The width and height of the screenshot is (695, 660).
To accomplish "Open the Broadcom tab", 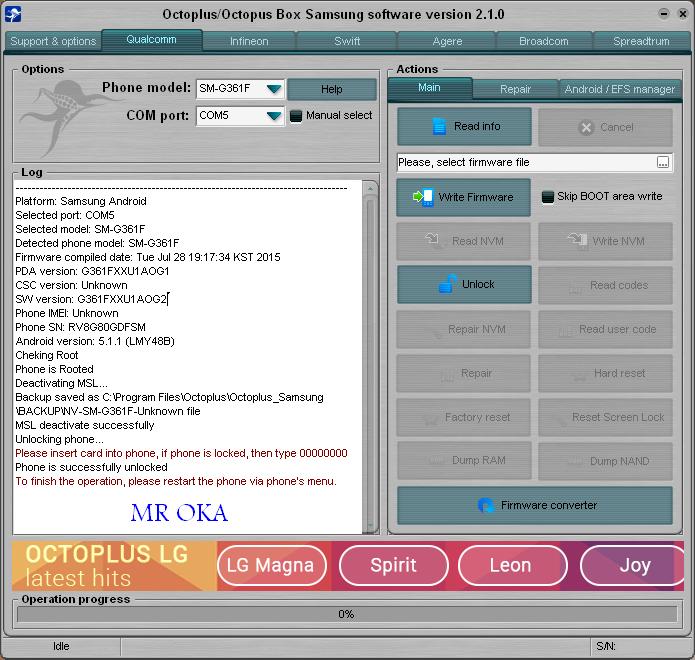I will 544,41.
